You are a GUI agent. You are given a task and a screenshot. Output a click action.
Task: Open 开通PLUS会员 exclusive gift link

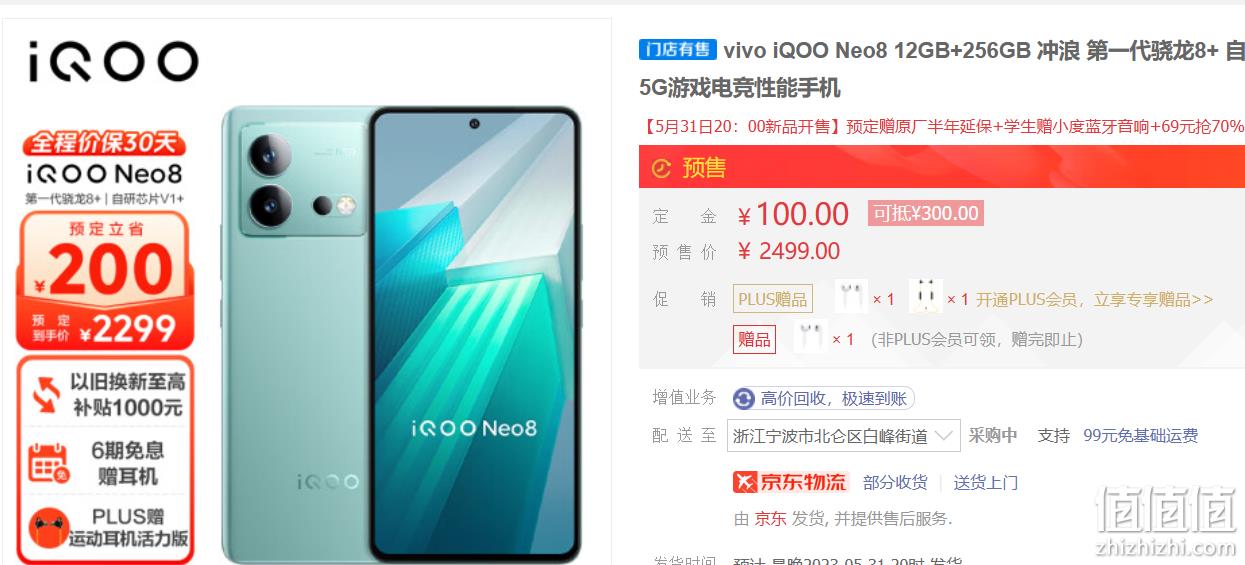click(1094, 299)
